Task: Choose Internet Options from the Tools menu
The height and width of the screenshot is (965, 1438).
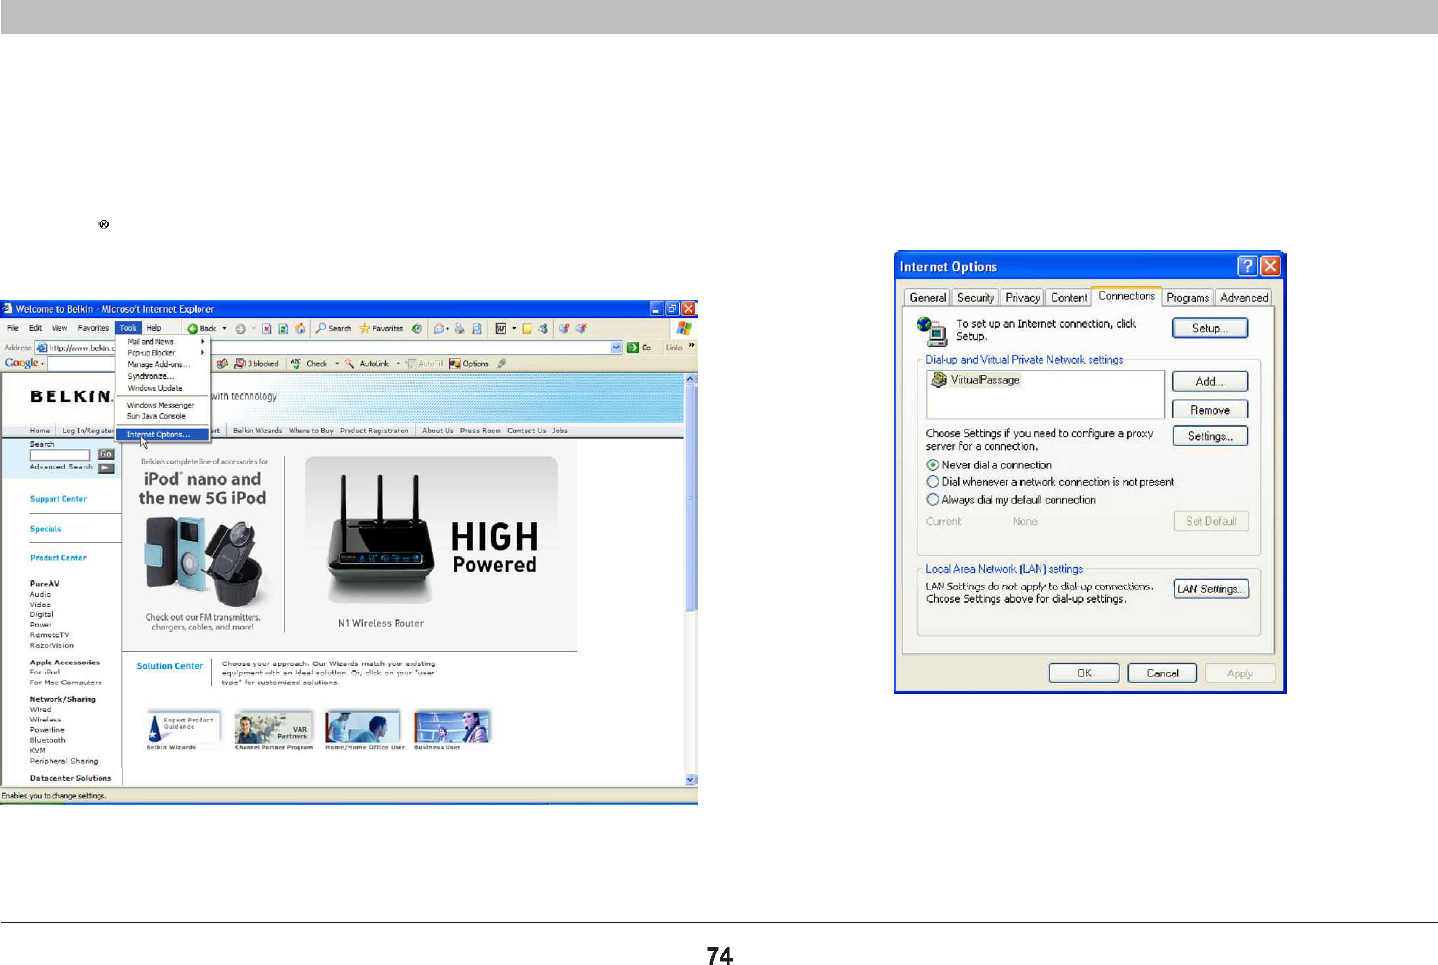Action: [162, 435]
